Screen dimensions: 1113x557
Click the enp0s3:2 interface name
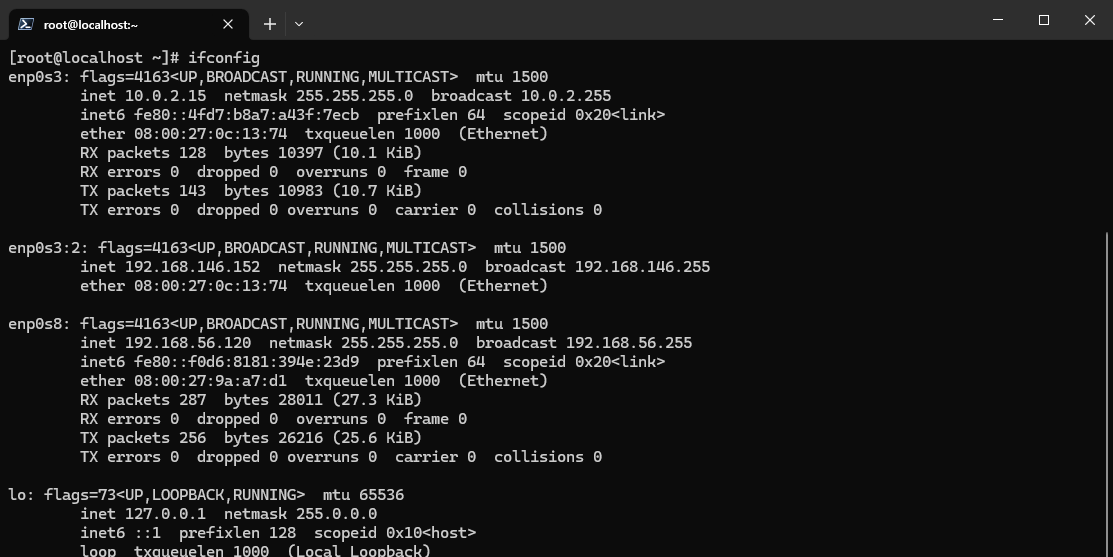click(x=48, y=248)
